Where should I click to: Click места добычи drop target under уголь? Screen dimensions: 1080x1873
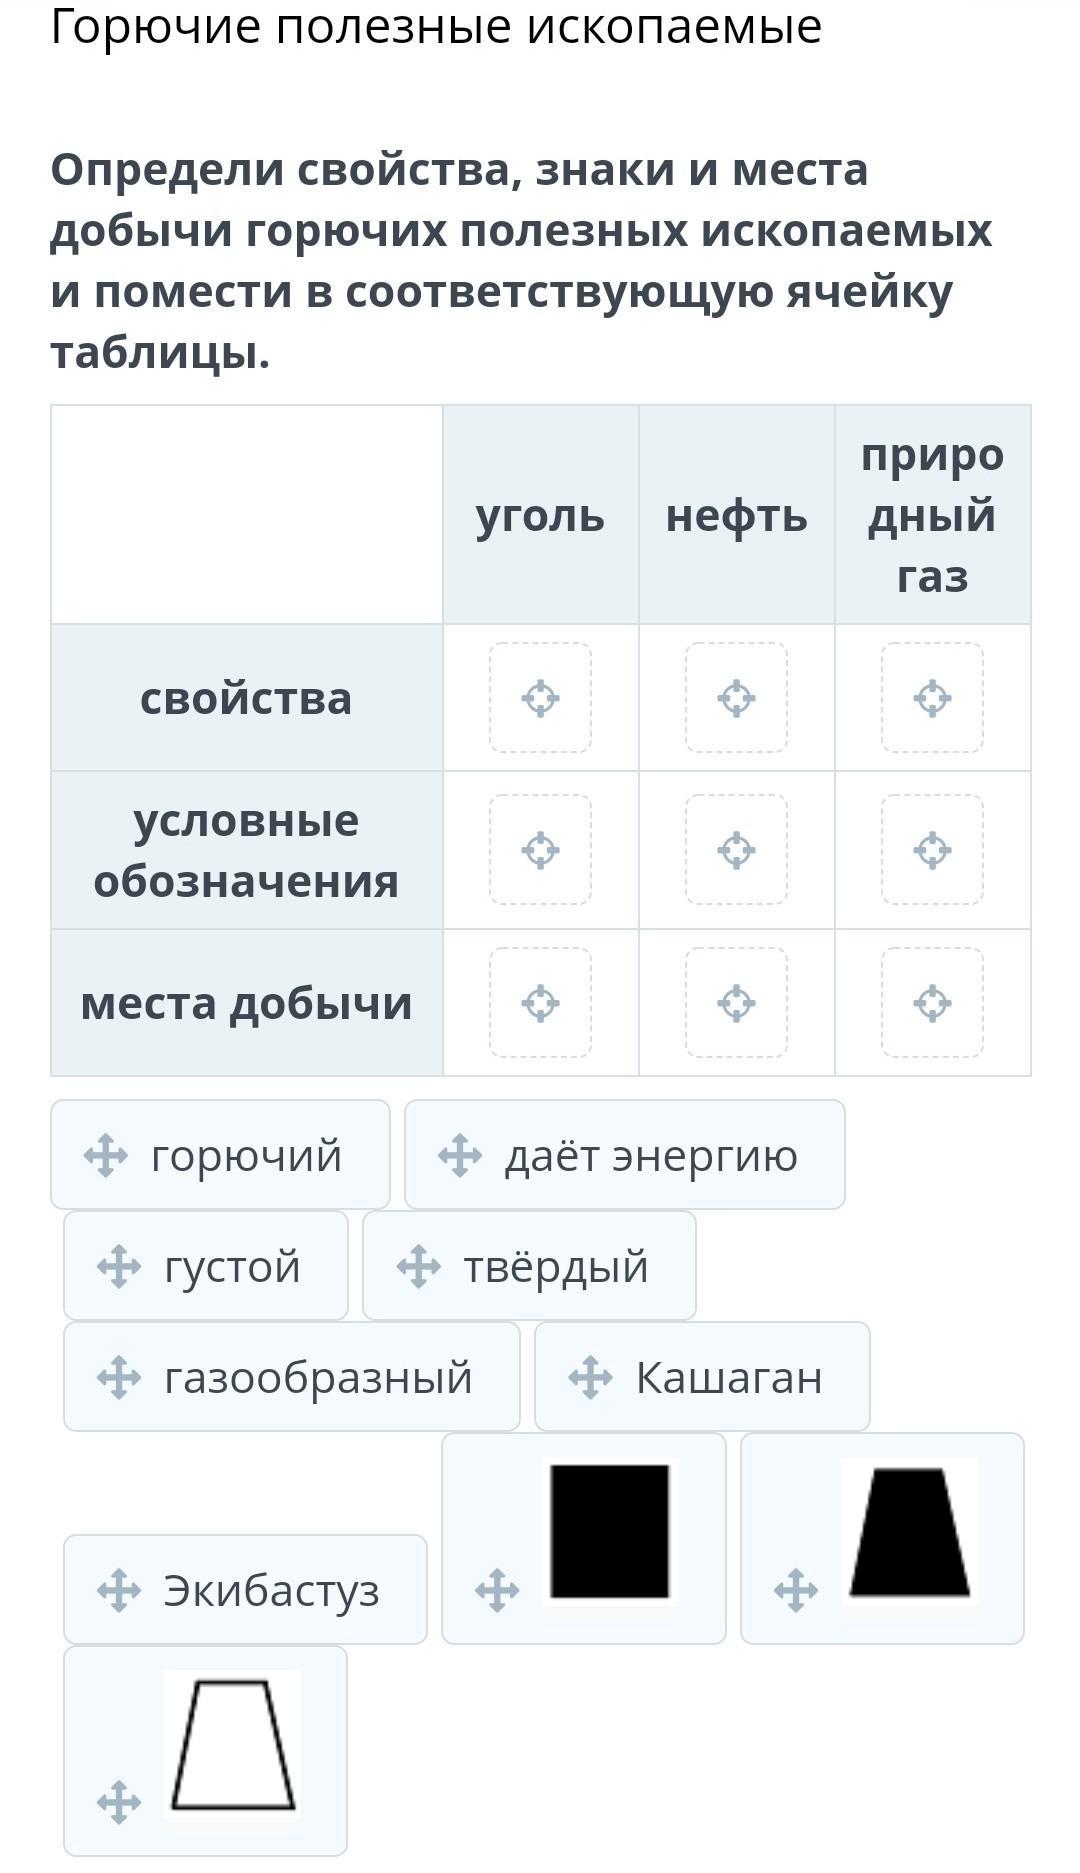pyautogui.click(x=540, y=1003)
